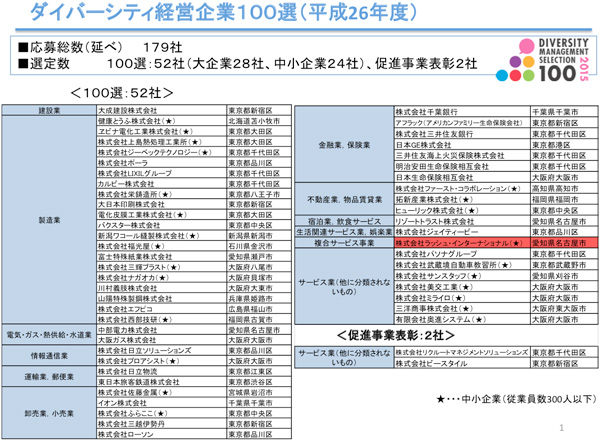The image size is (600, 446).
Task: Click the Diversity Management Selection 100 logo
Action: 543,60
